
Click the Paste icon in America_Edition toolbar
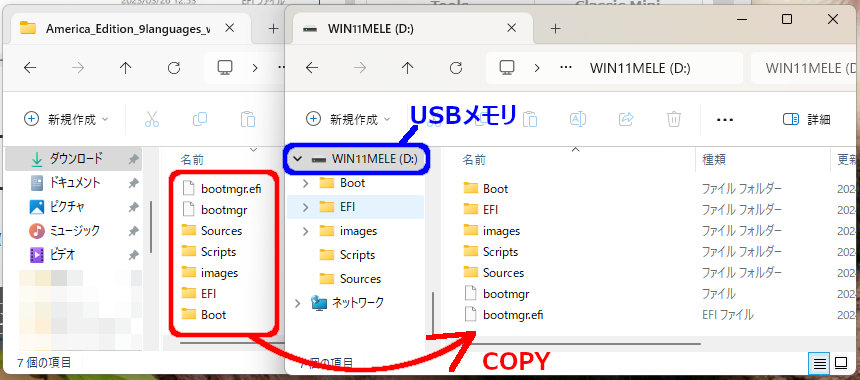tap(248, 119)
